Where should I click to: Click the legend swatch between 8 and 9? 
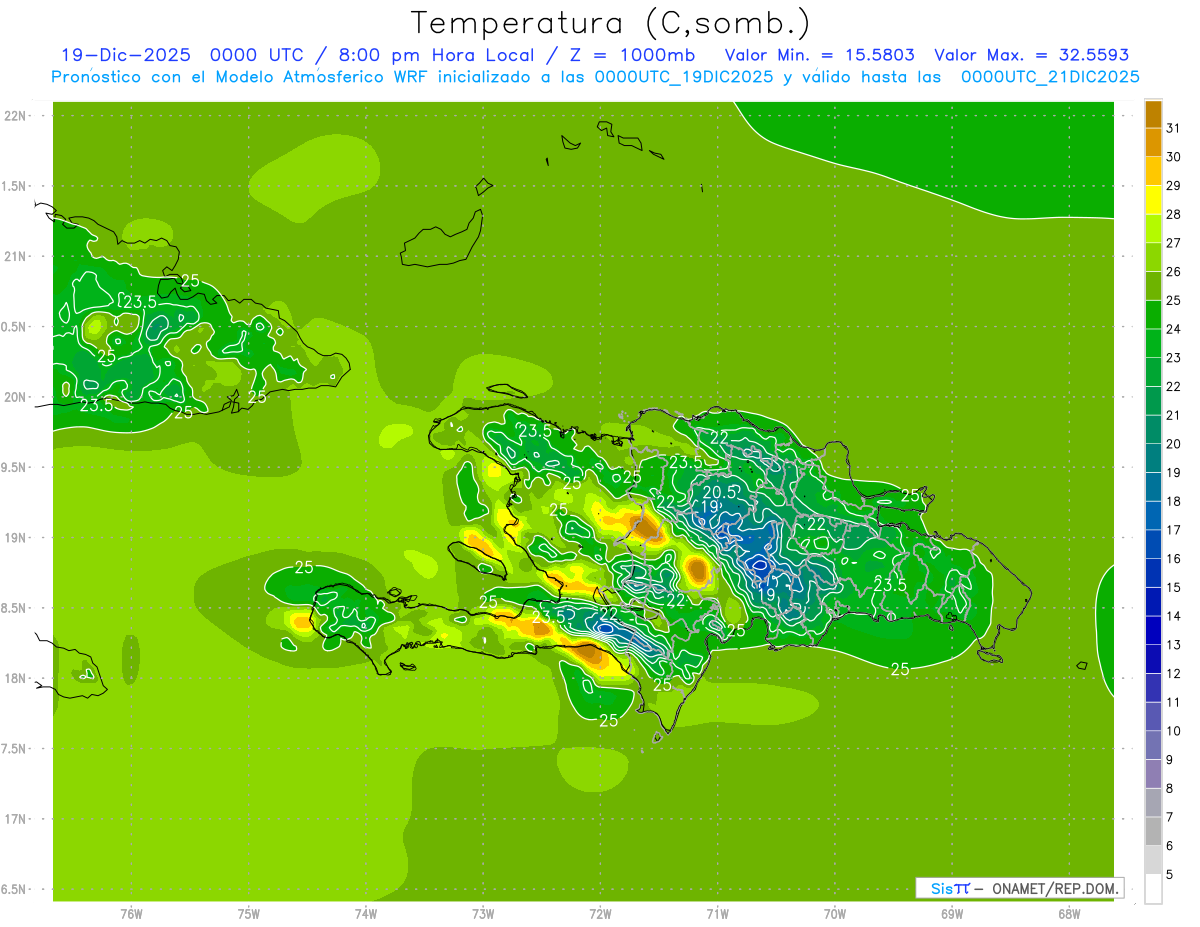(x=1153, y=775)
